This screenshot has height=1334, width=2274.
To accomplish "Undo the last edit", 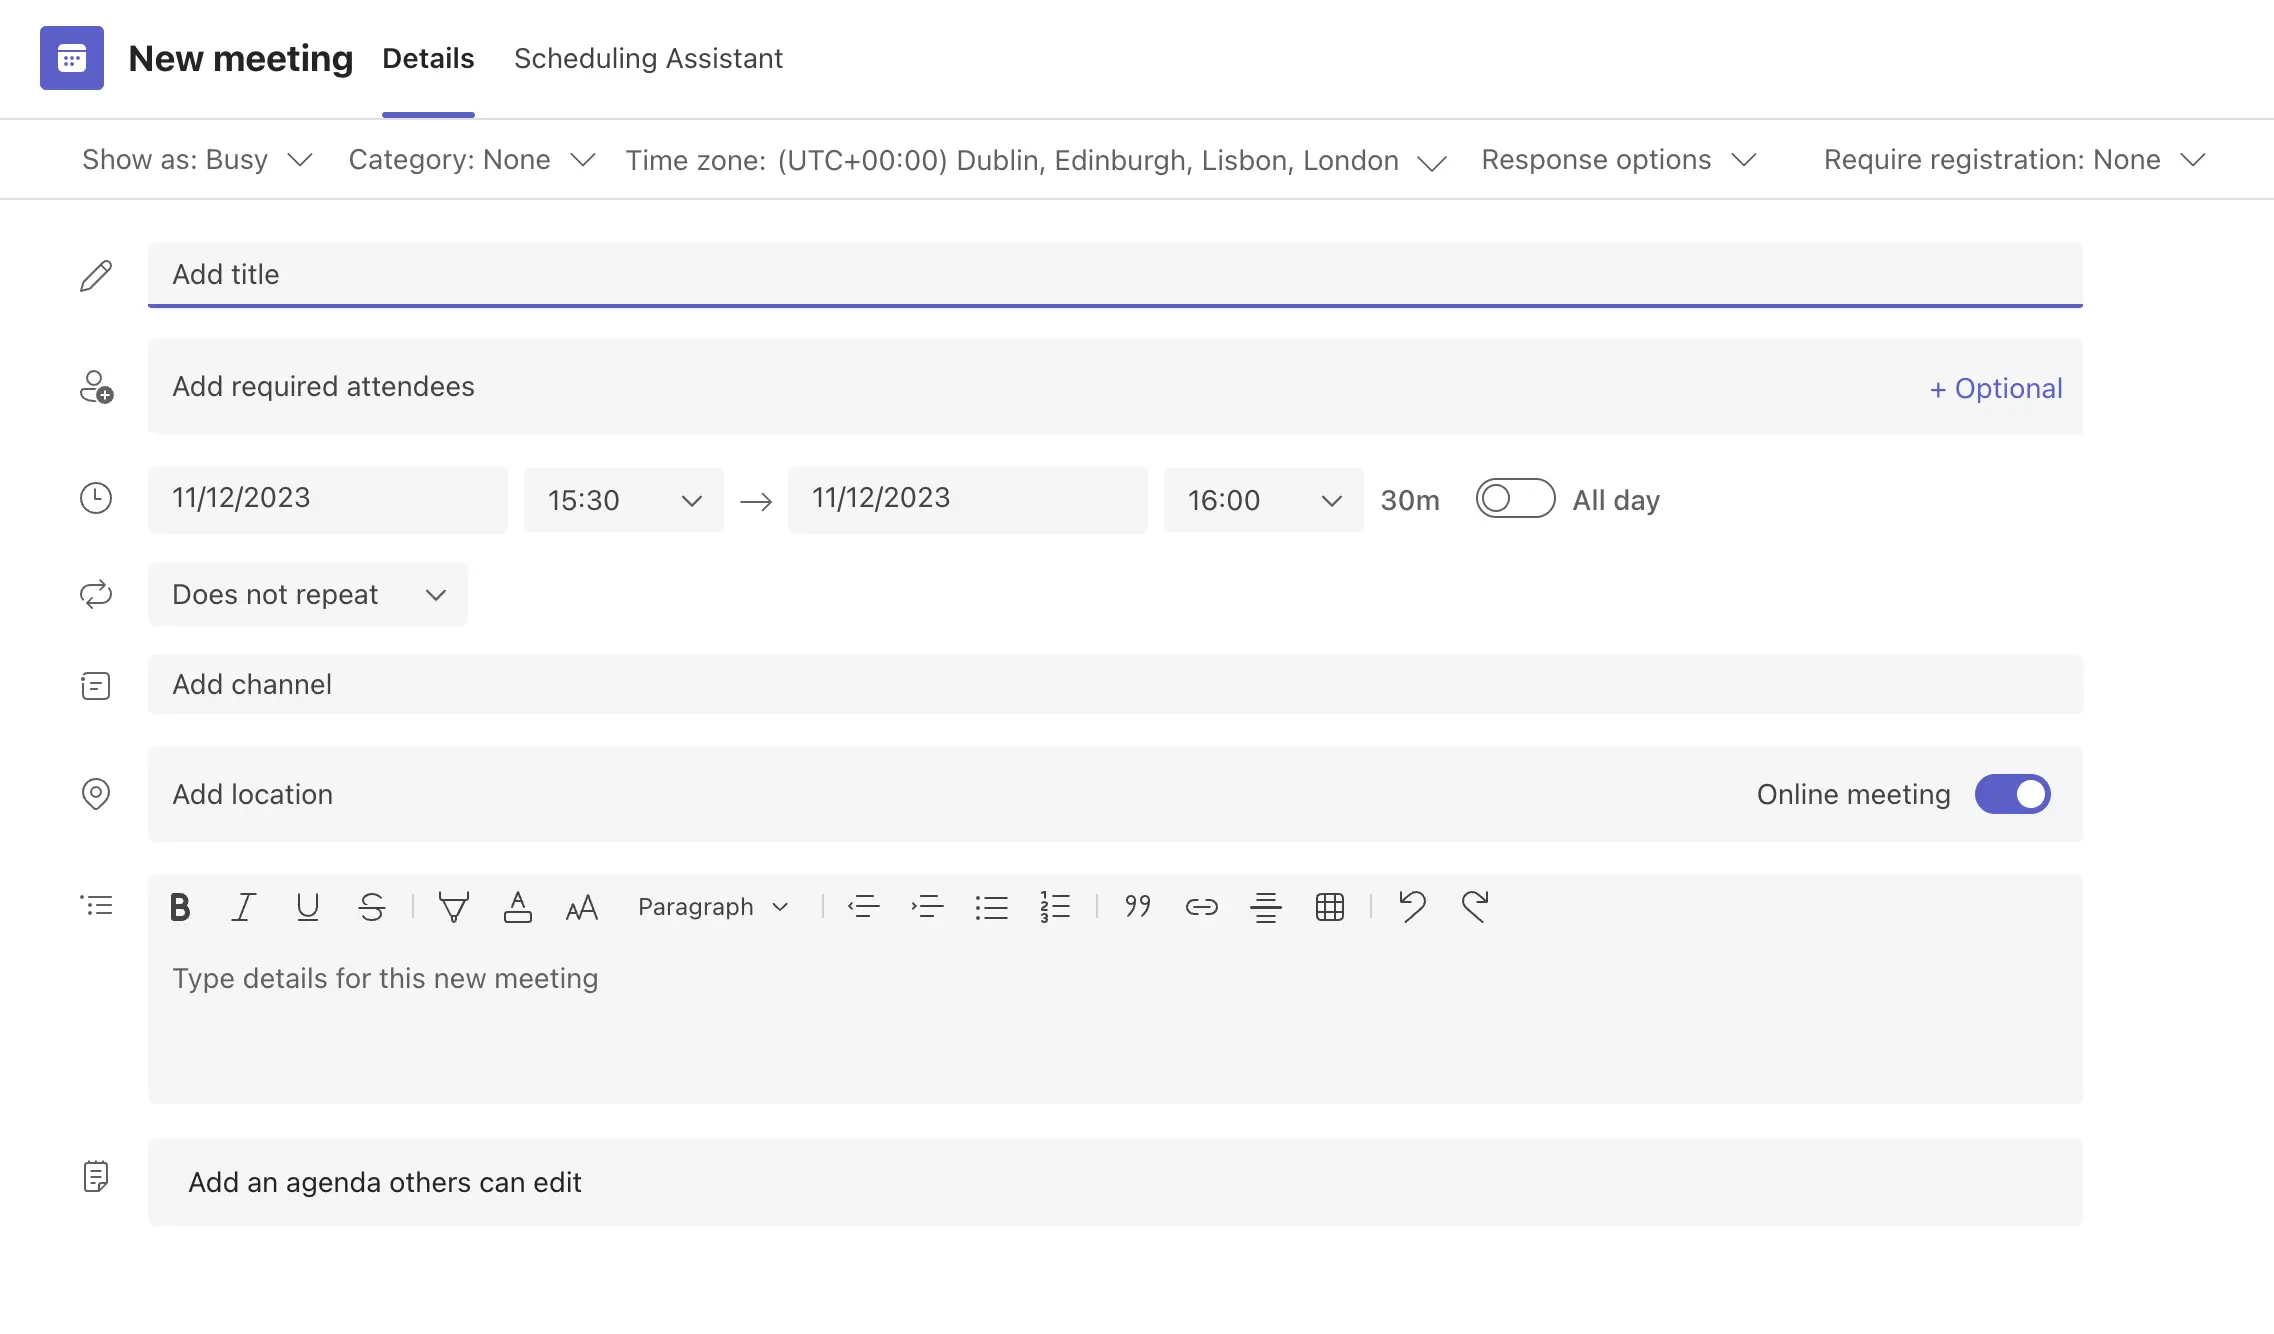I will [x=1411, y=907].
